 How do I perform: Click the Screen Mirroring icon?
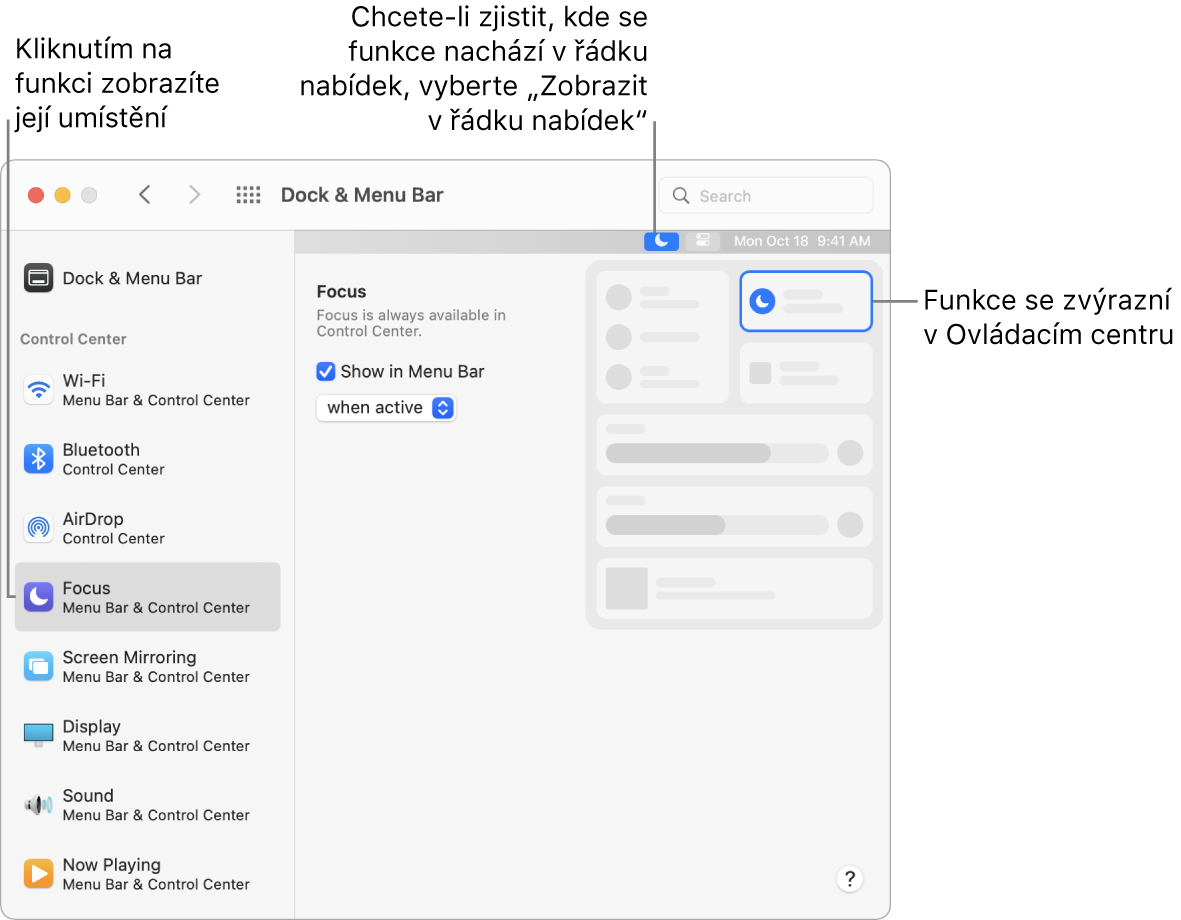pos(39,666)
